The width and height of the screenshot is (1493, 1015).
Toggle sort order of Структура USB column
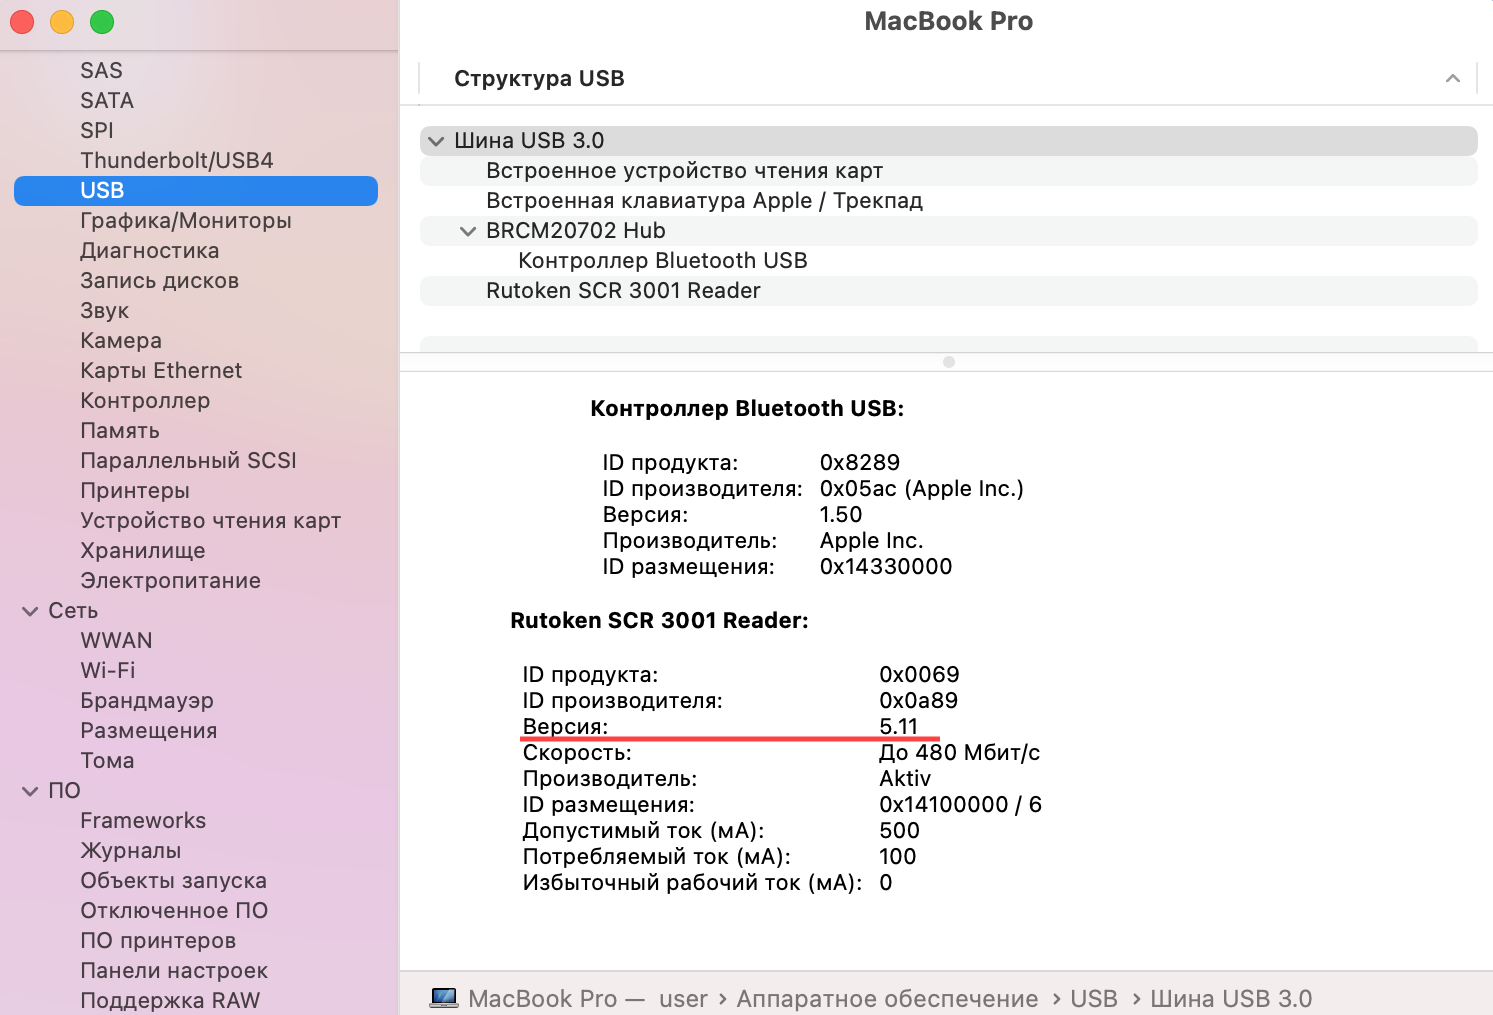tap(1453, 78)
